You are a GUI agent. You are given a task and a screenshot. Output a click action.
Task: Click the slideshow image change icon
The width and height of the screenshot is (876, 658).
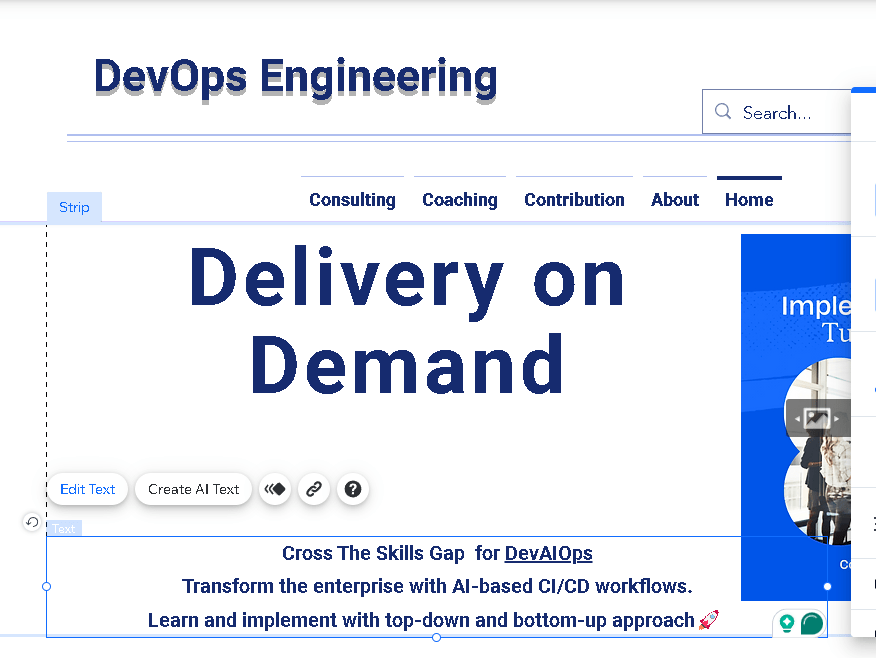[817, 418]
